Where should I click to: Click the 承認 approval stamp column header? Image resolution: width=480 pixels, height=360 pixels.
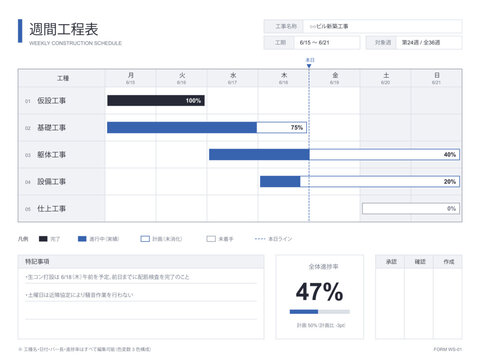[x=391, y=262]
